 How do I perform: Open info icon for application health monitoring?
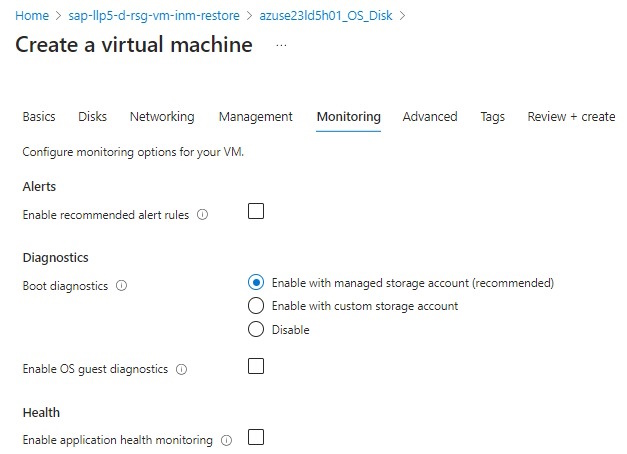226,440
